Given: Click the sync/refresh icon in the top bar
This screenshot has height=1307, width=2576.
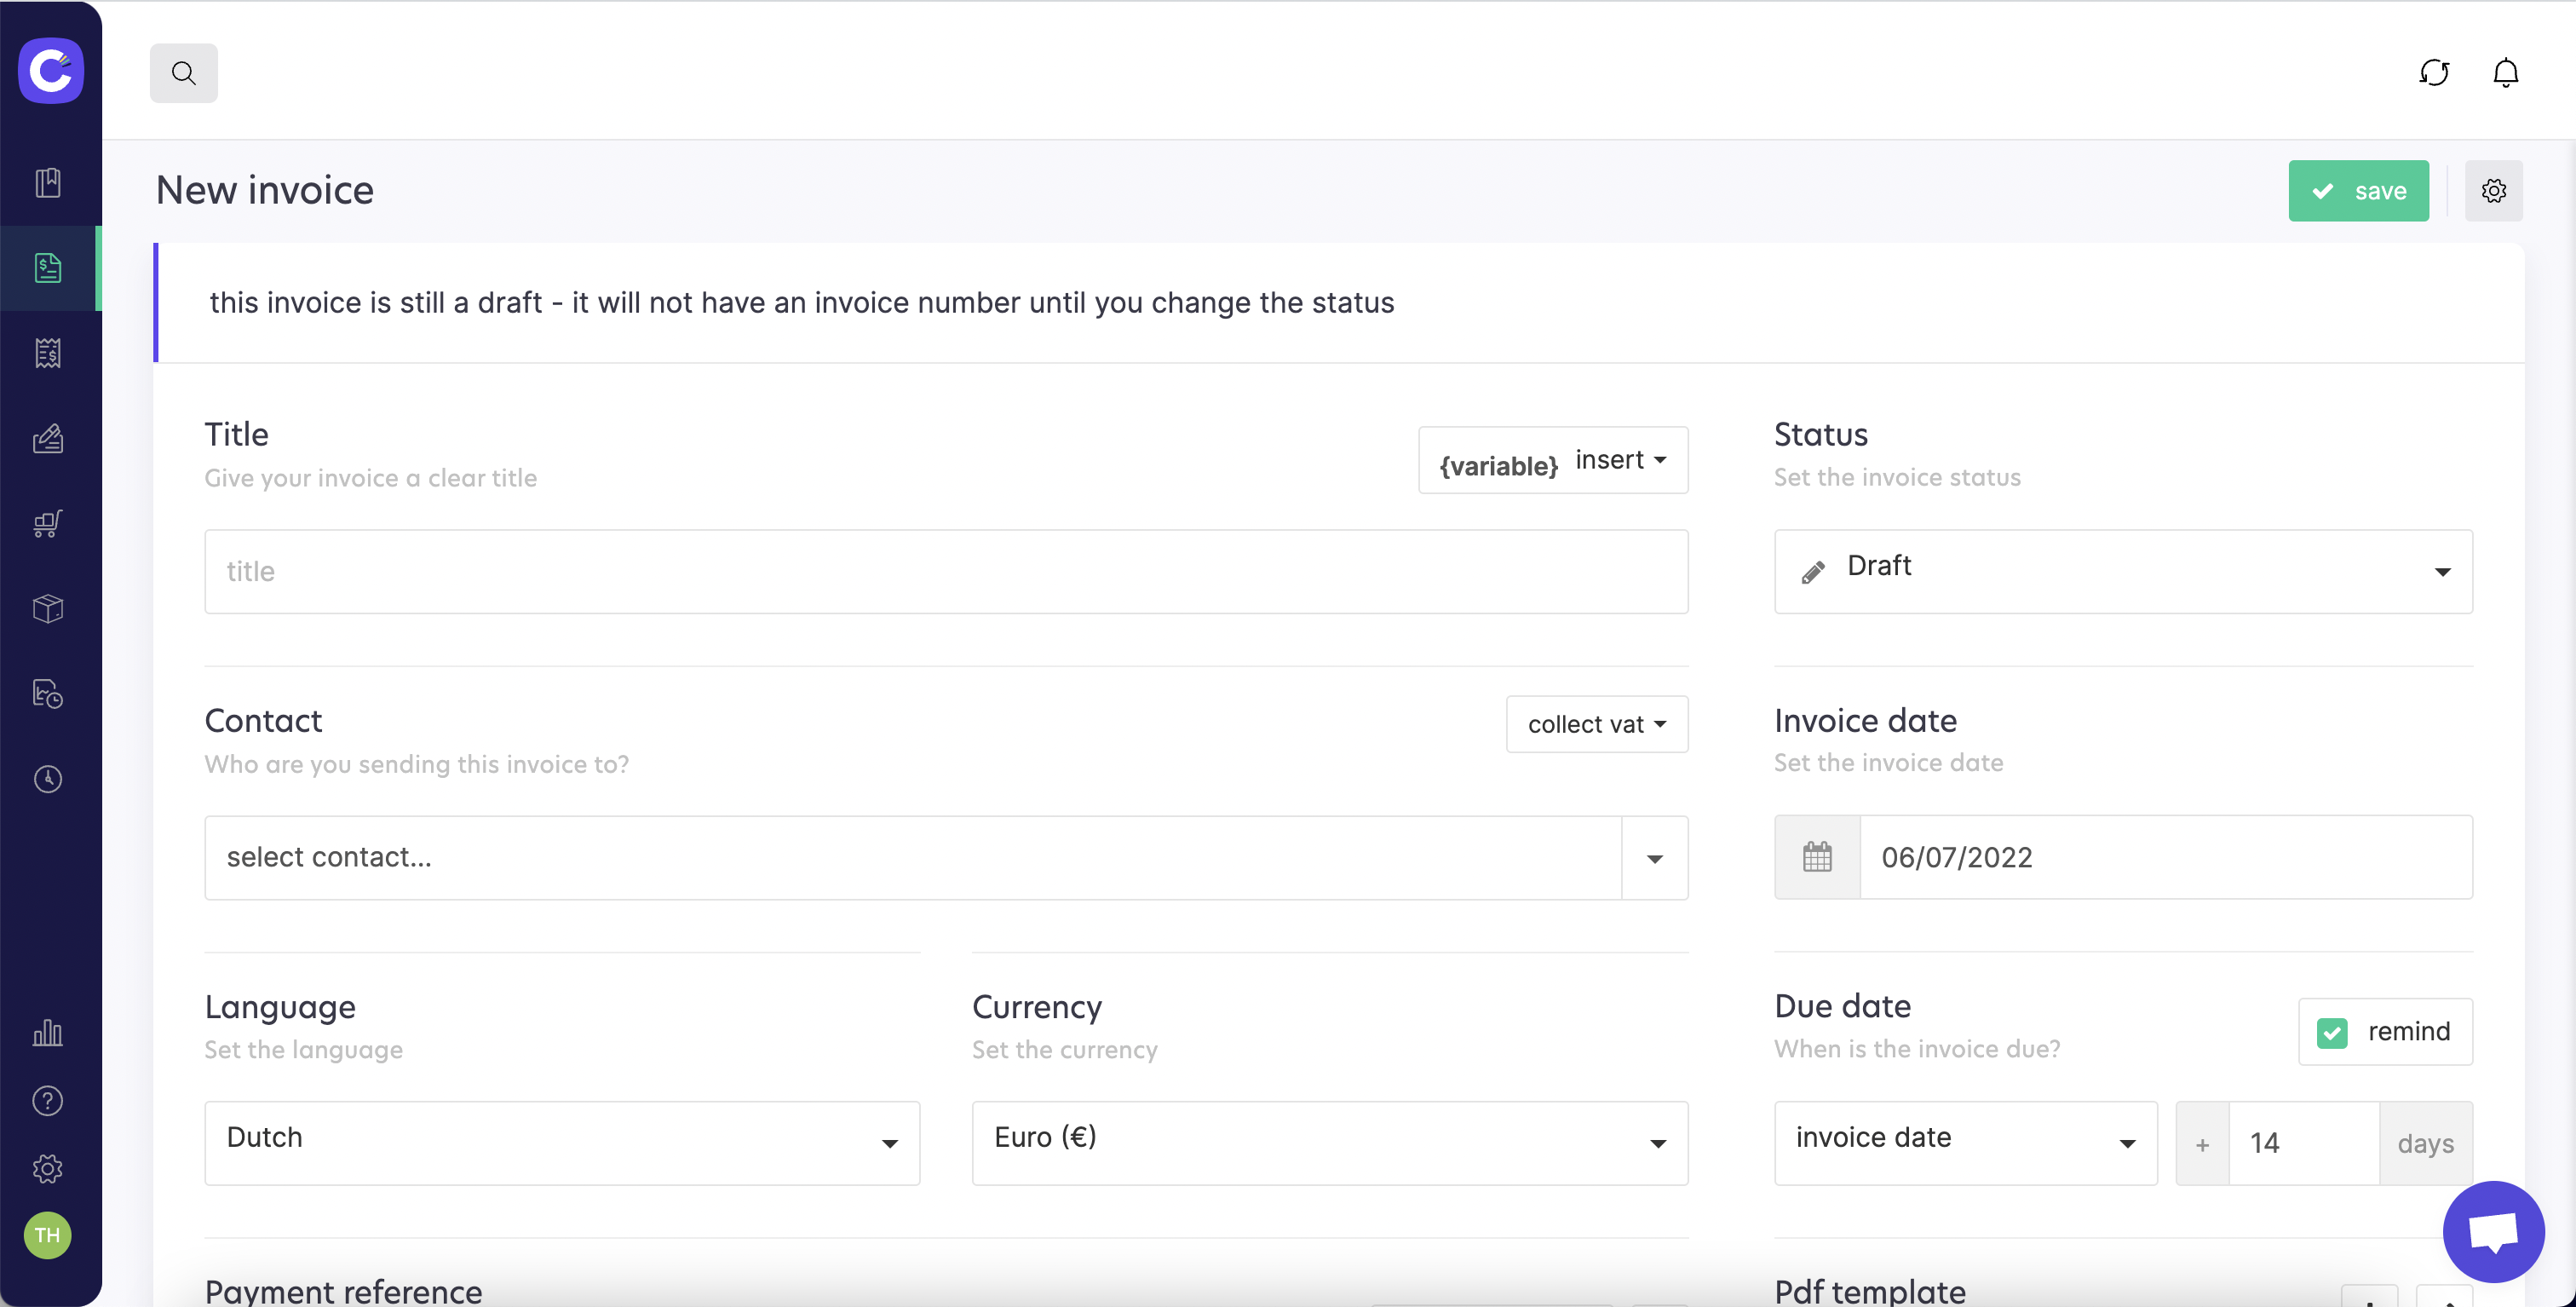Looking at the screenshot, I should [2434, 72].
